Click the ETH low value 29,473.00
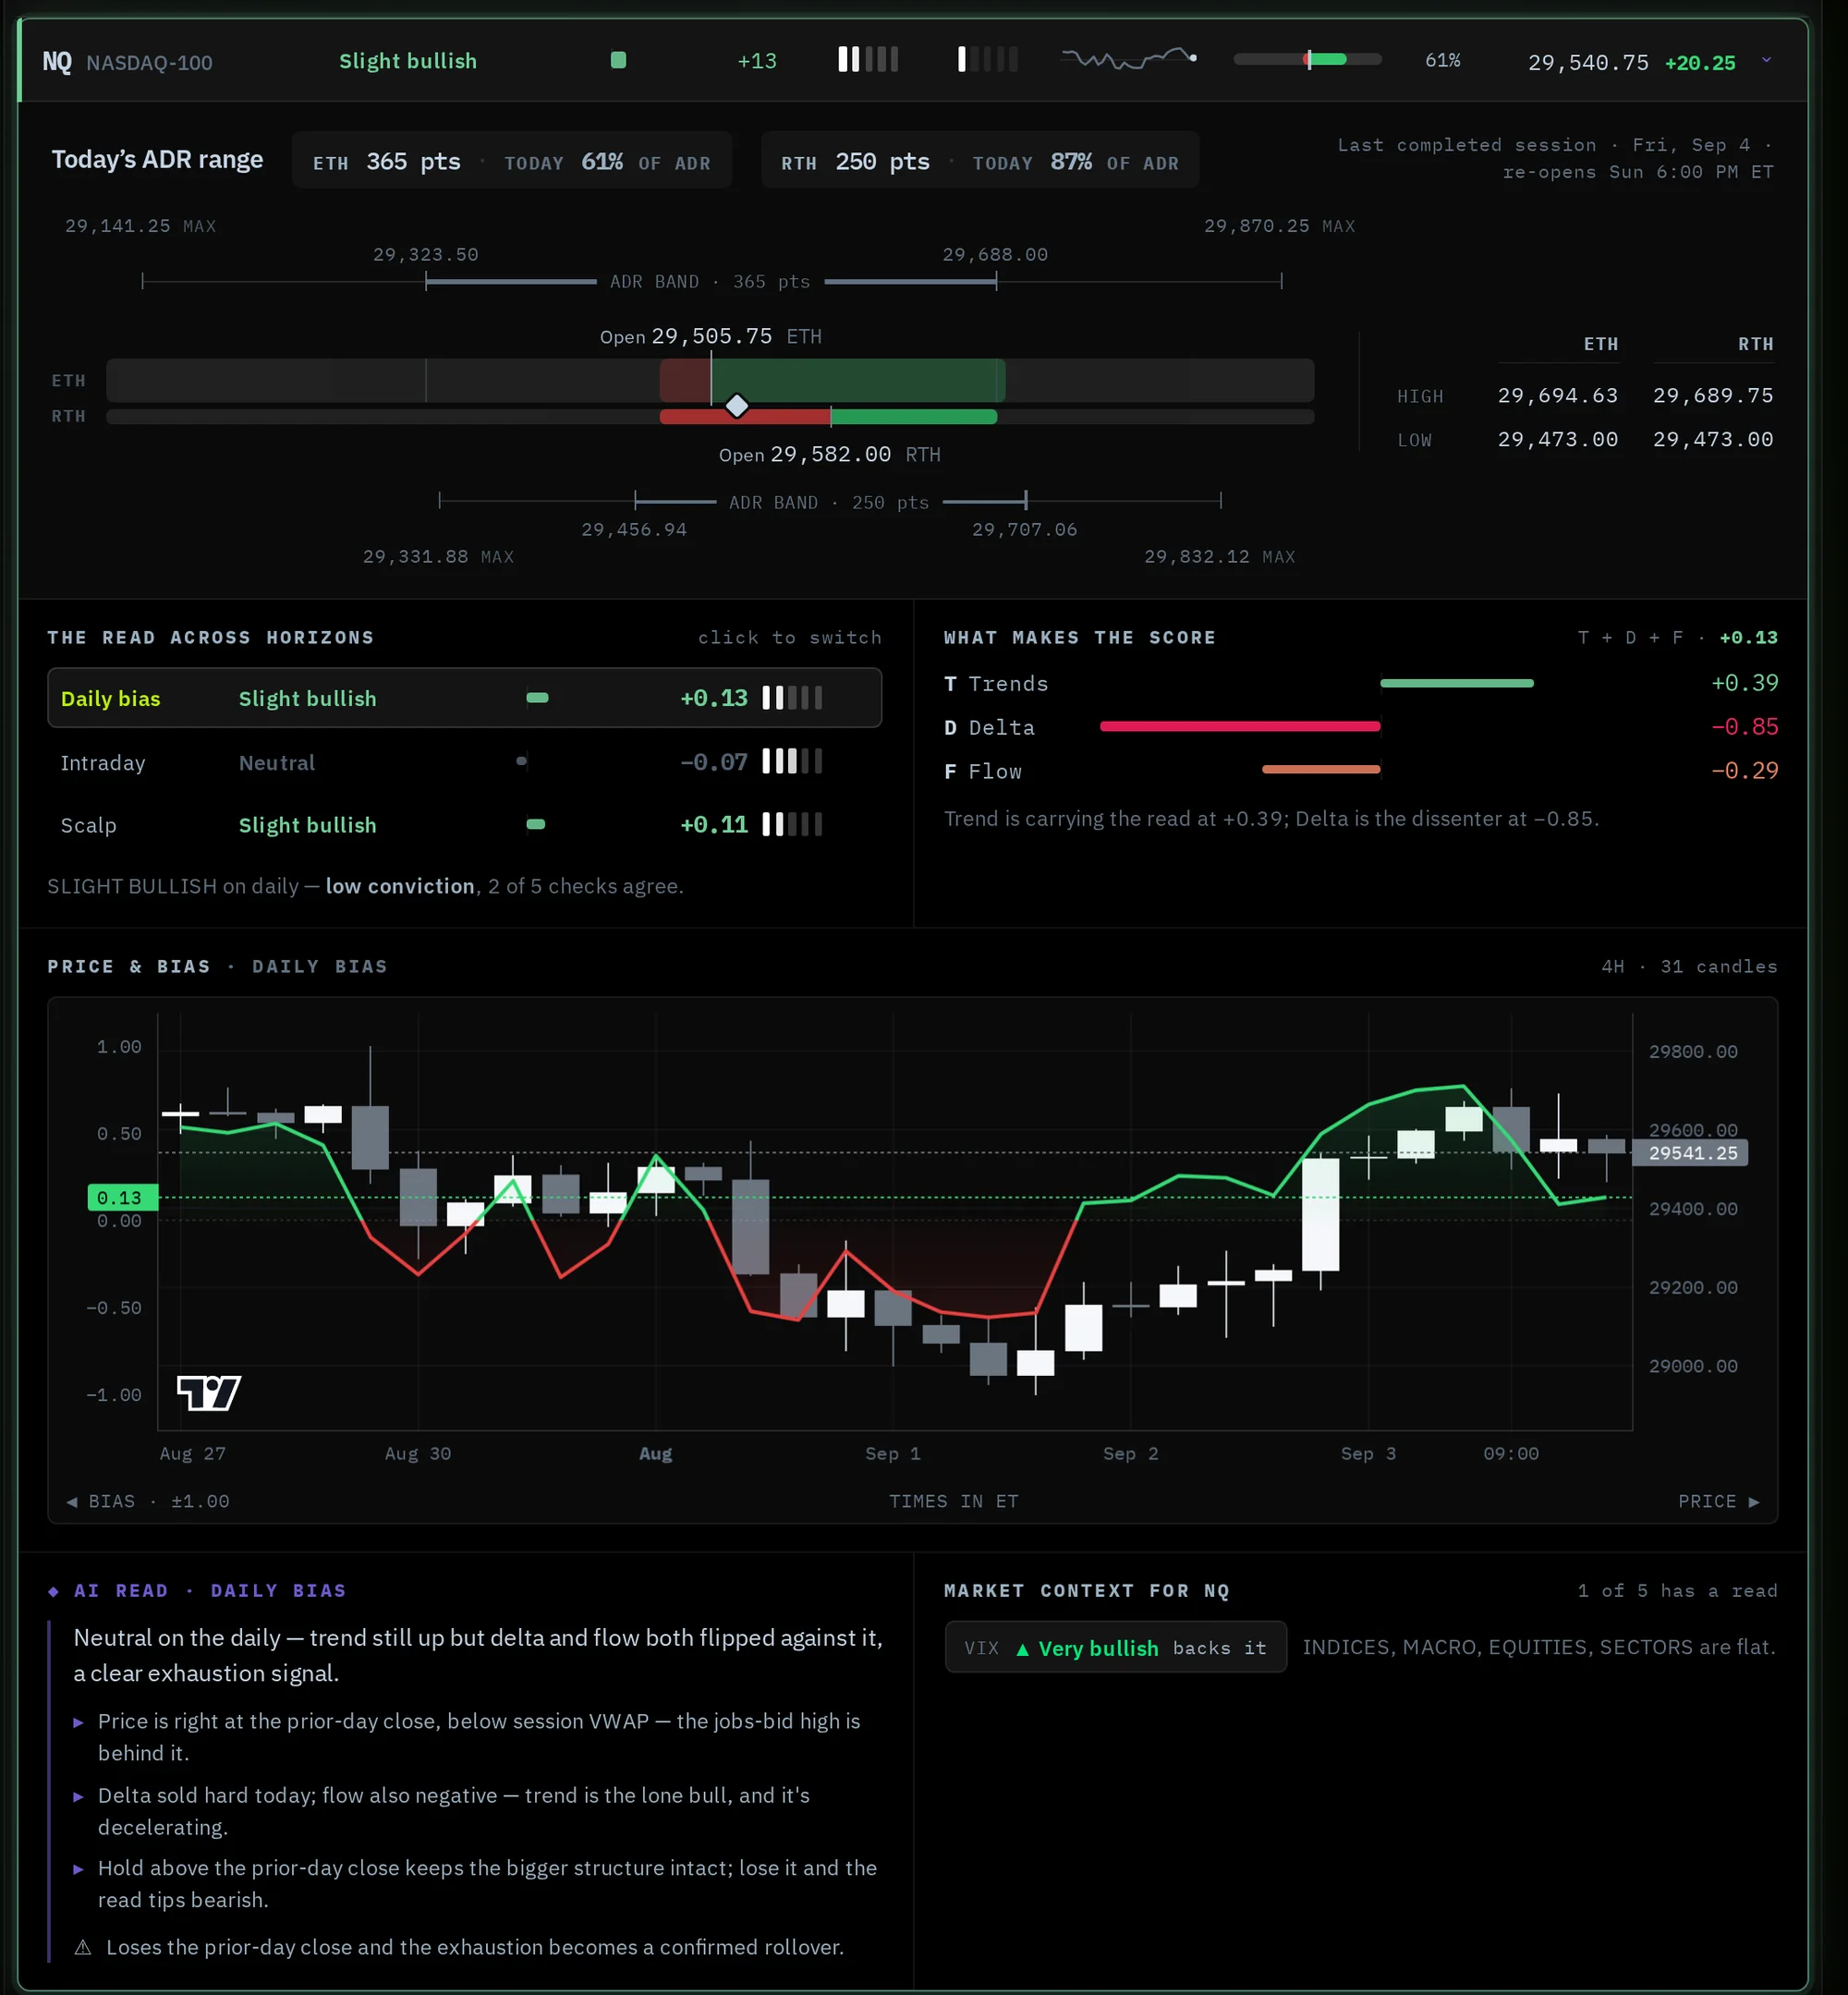Screen dimensions: 1848x1995 point(1557,439)
